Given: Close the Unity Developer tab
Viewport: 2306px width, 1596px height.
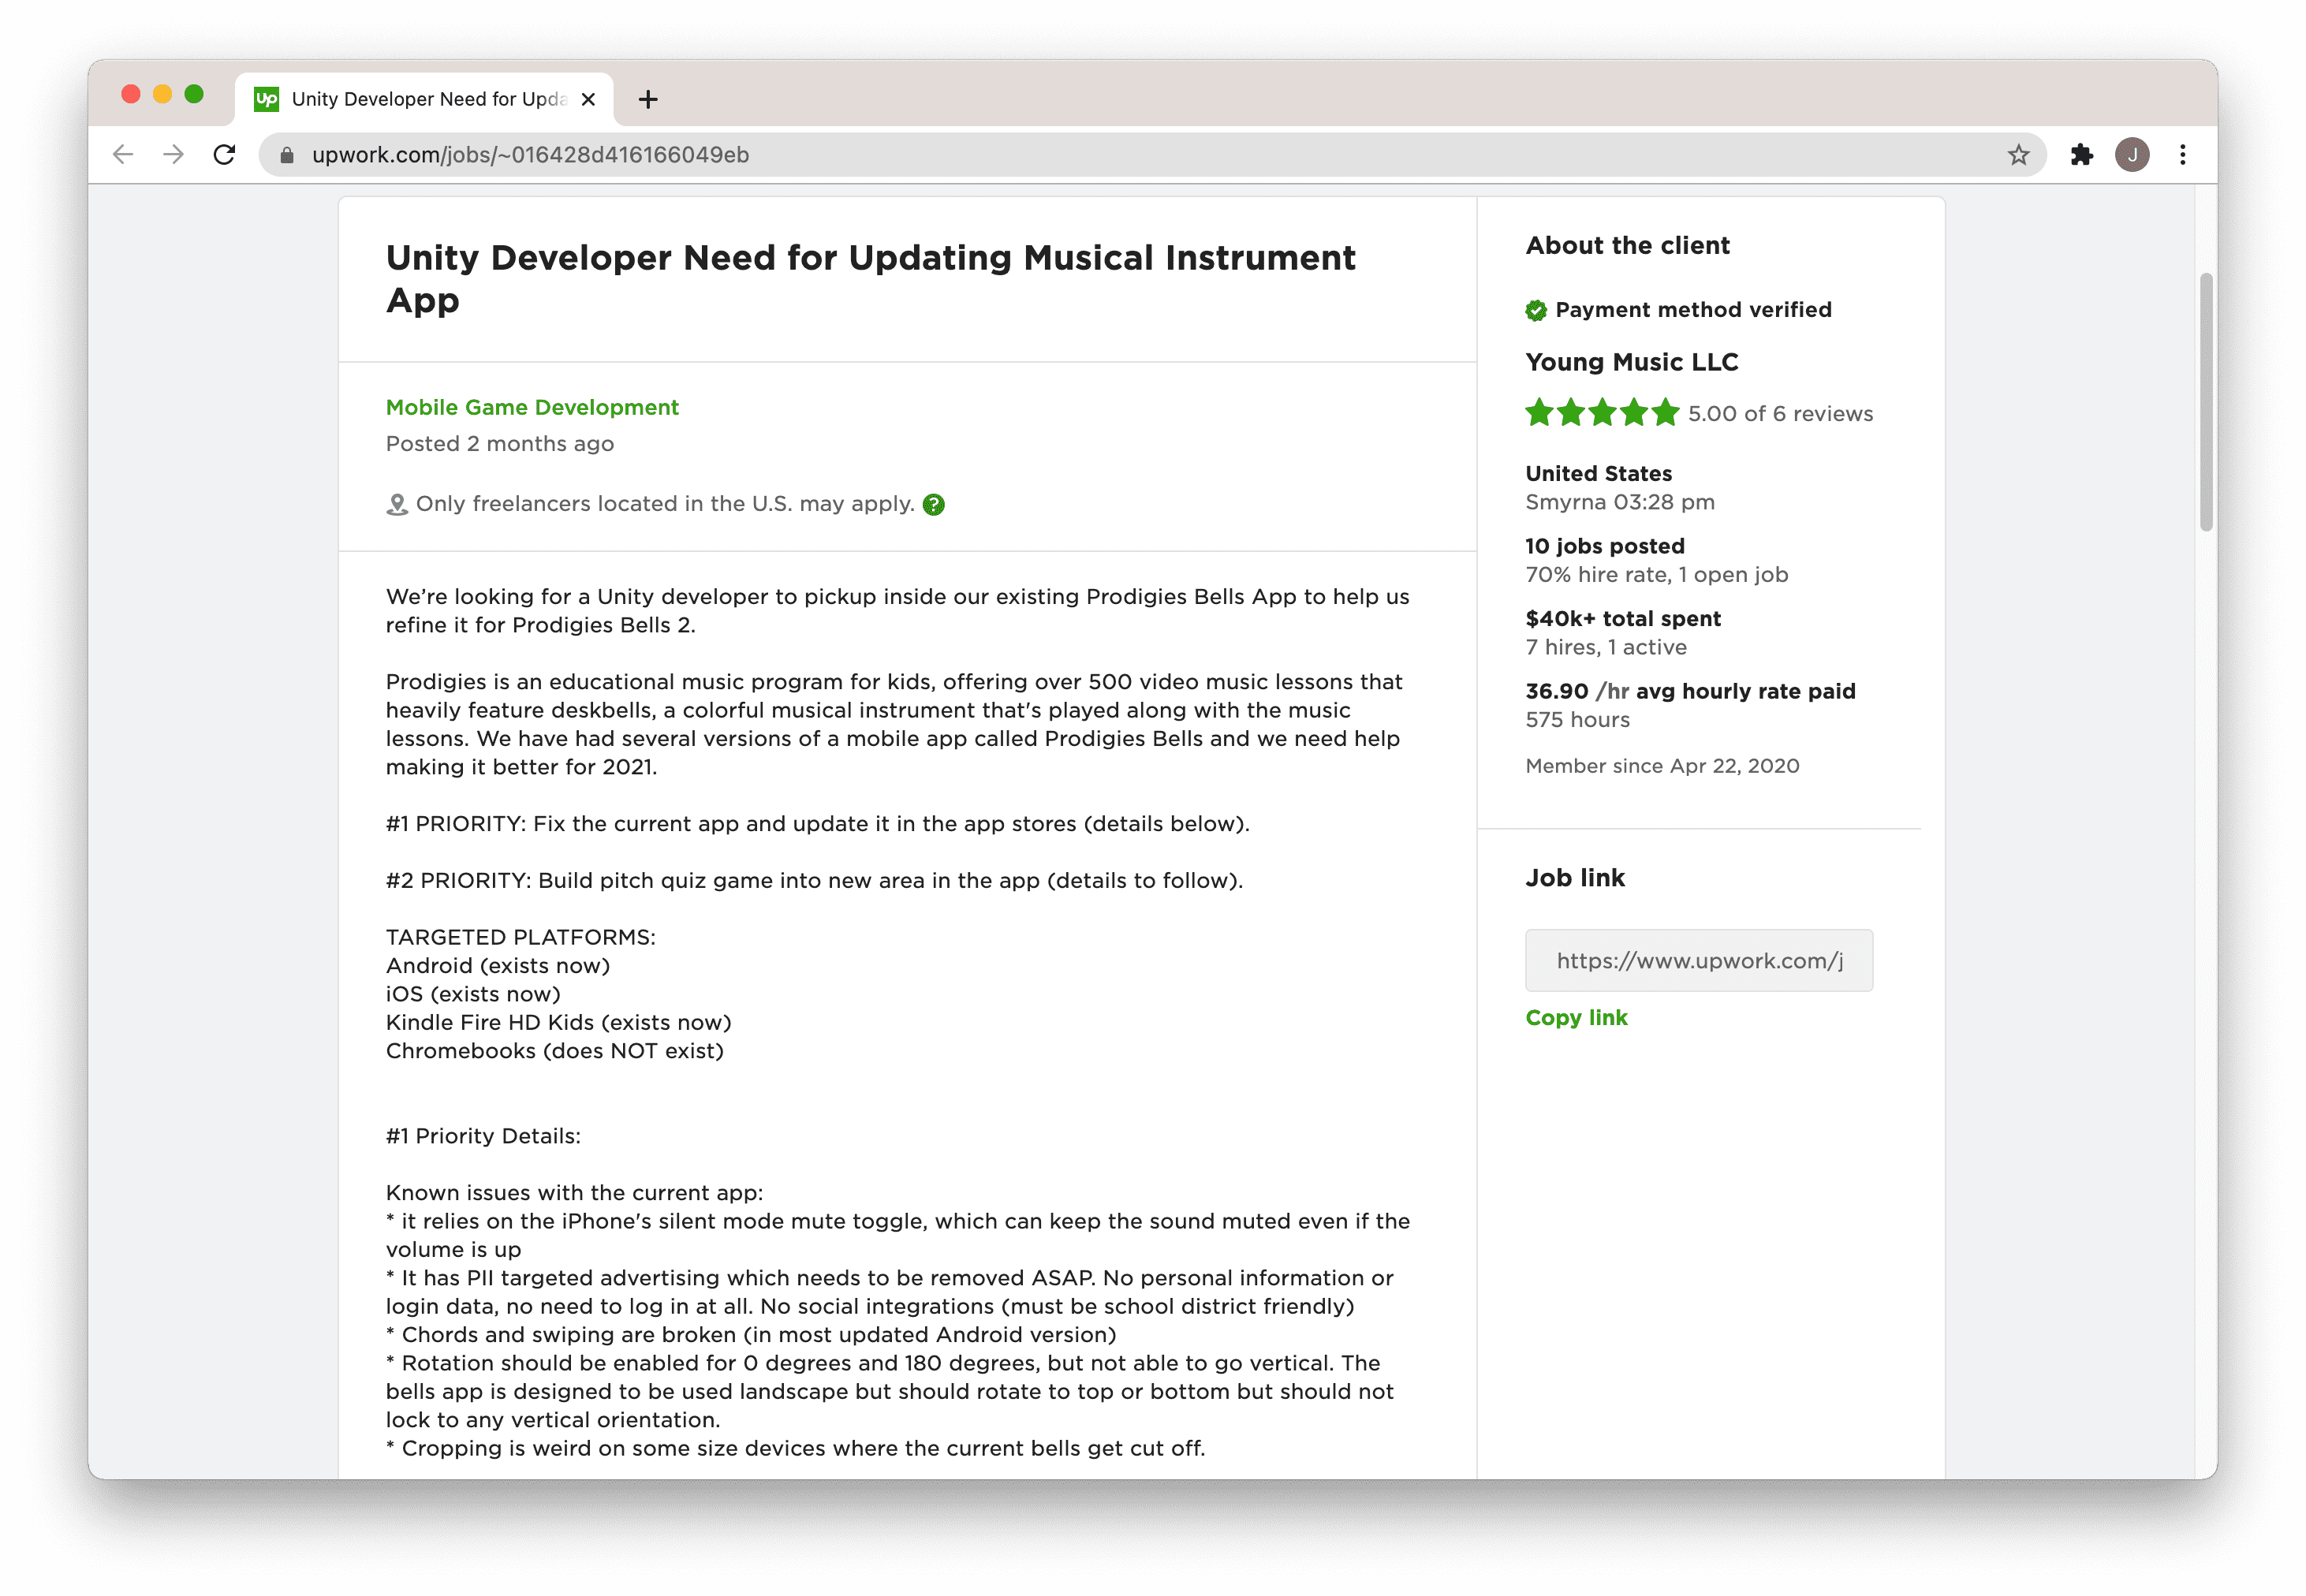Looking at the screenshot, I should click(x=589, y=99).
